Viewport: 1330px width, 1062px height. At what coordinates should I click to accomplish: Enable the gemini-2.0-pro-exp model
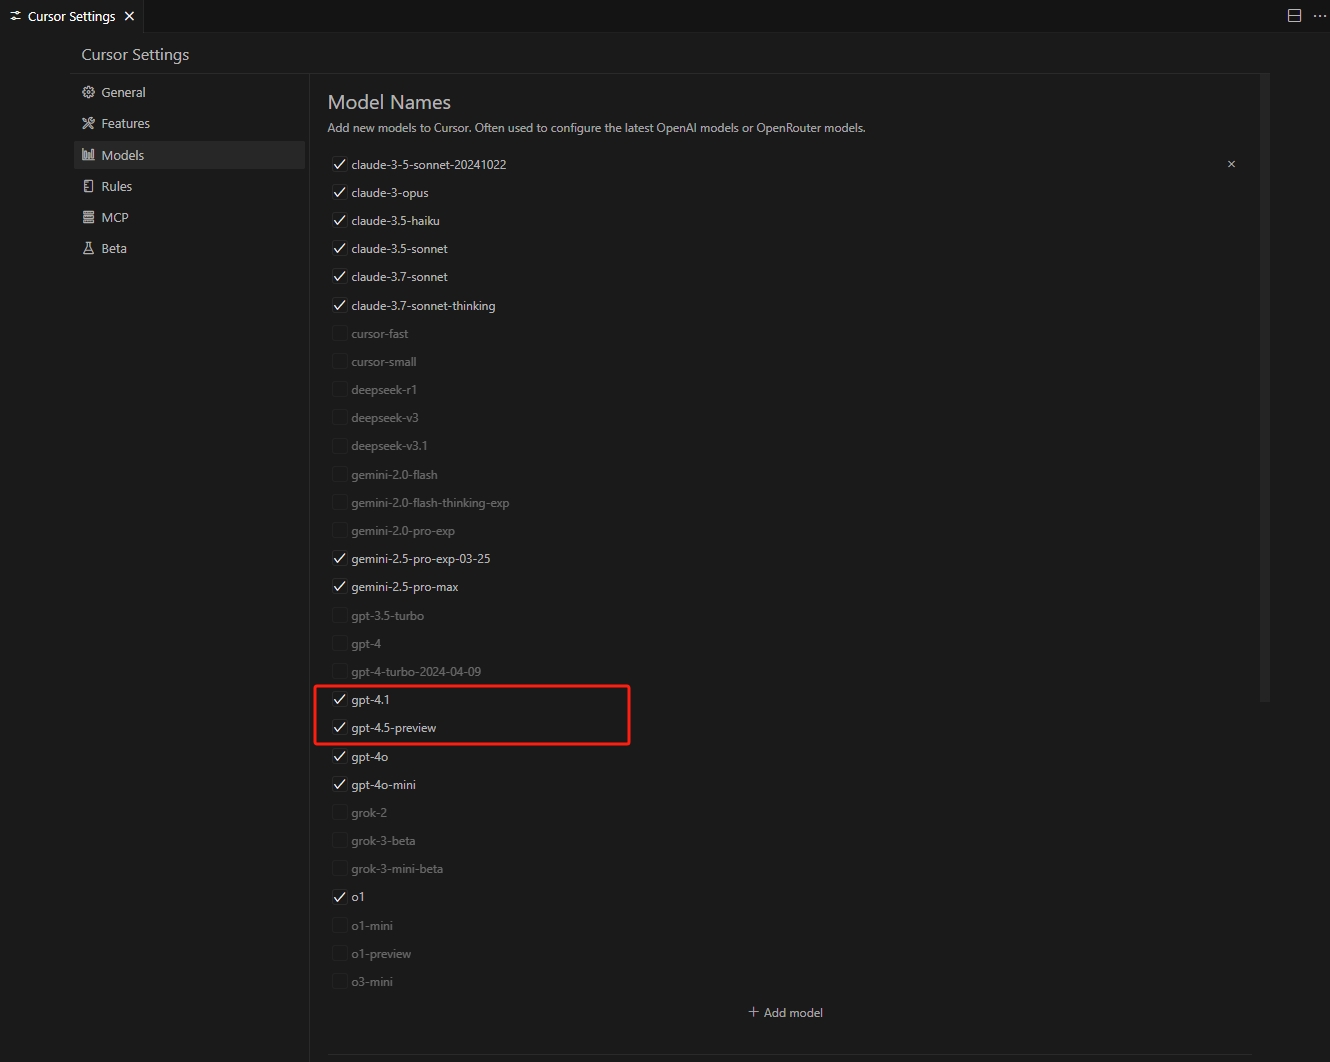point(339,530)
